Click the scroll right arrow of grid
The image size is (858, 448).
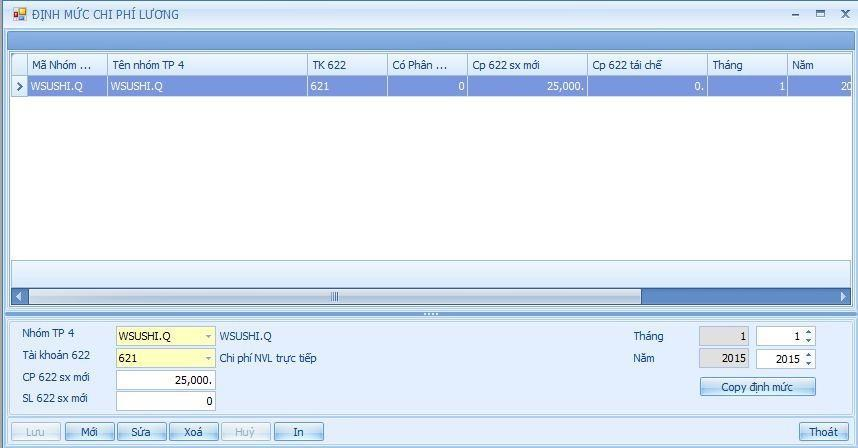[x=843, y=296]
